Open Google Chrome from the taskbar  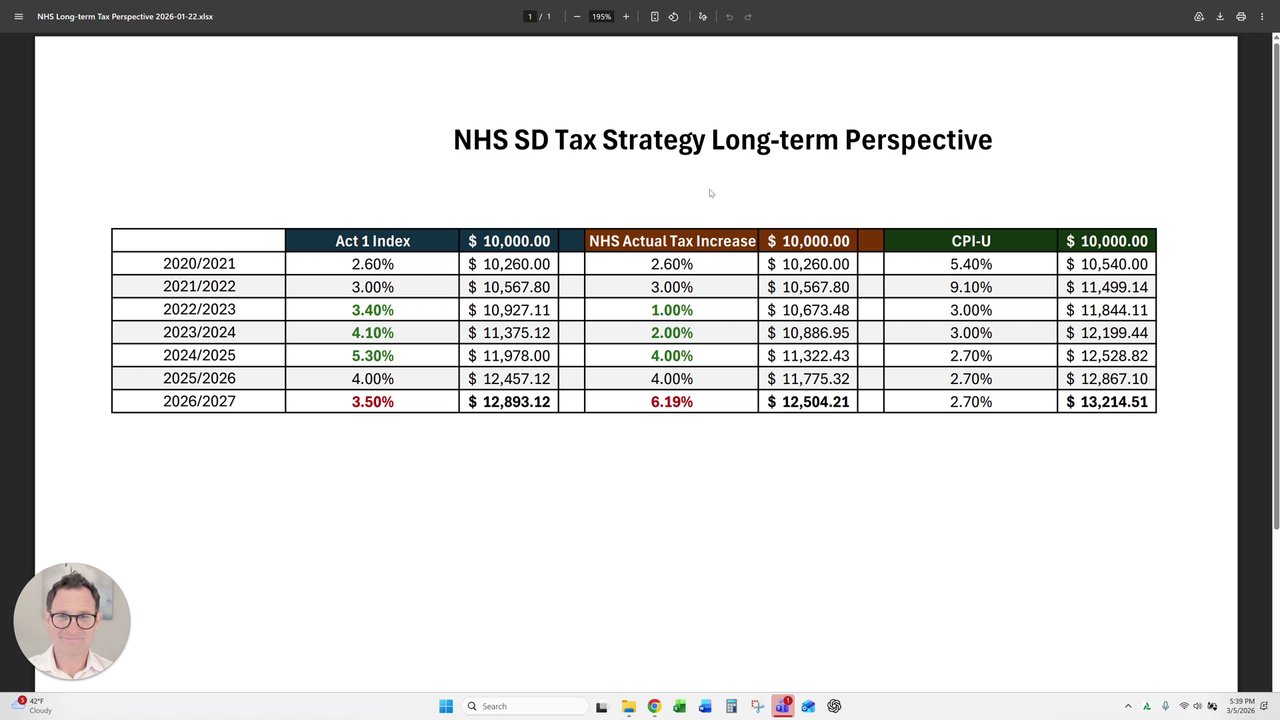pos(654,706)
